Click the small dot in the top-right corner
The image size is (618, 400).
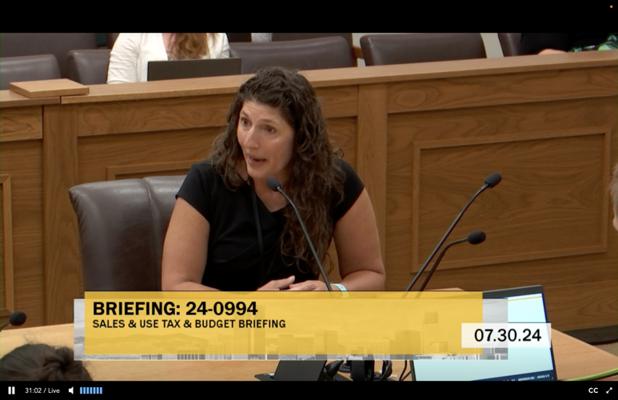612,6
